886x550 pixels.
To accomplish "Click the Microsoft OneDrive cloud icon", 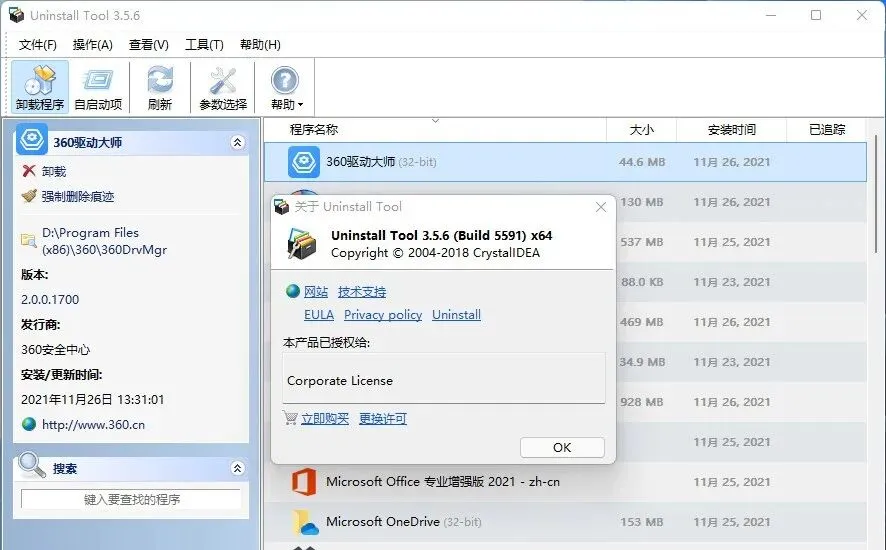I will tap(305, 522).
